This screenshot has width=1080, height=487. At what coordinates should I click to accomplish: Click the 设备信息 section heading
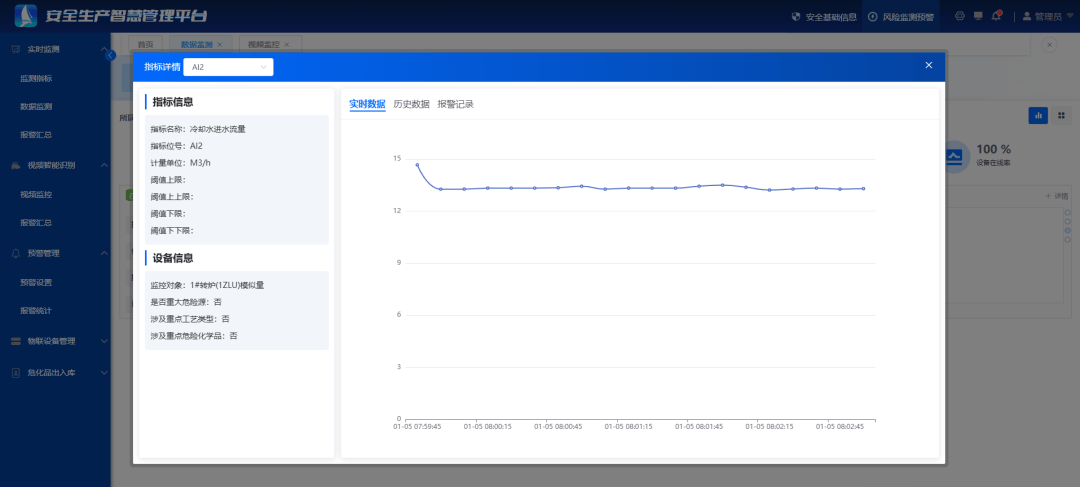(x=172, y=258)
